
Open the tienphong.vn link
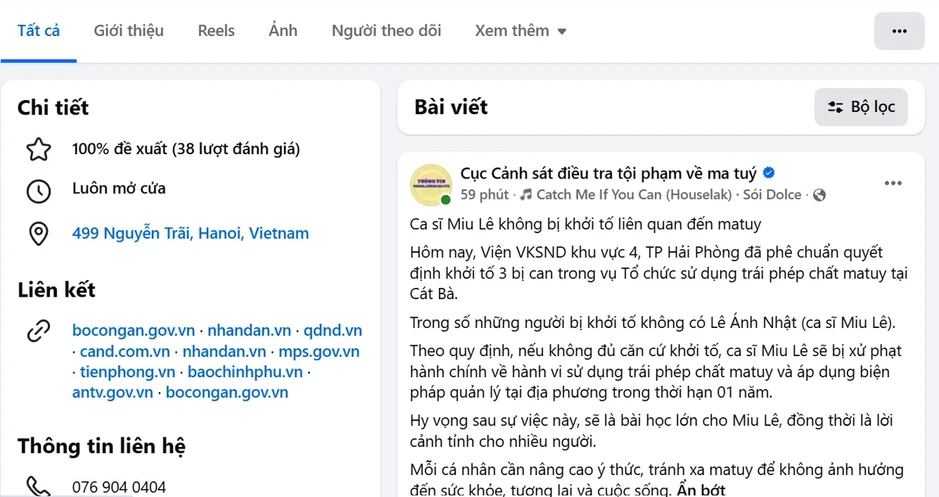tap(128, 372)
